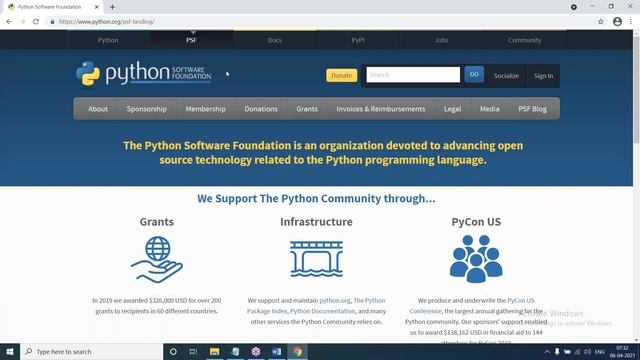The image size is (640, 360).
Task: Follow the python.org link
Action: point(335,300)
